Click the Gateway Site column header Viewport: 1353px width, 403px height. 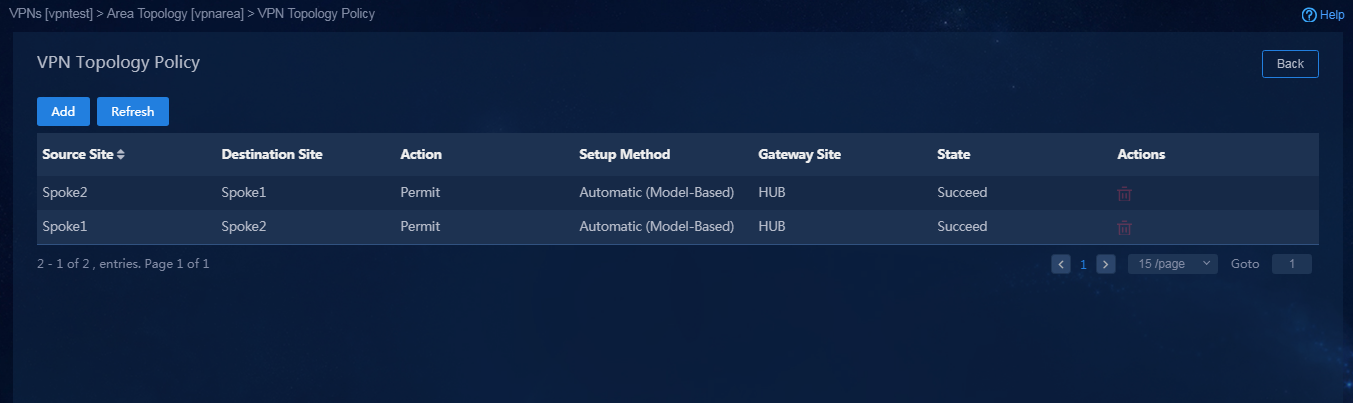[800, 155]
